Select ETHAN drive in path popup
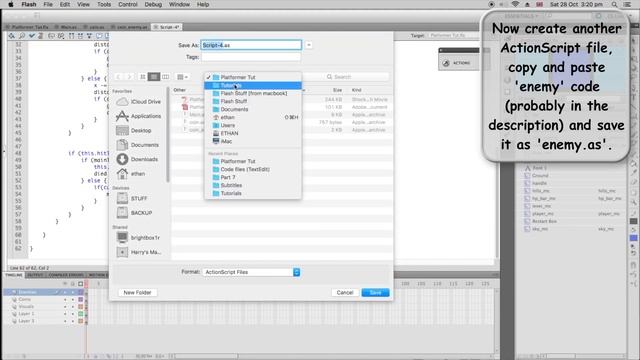 pos(253,133)
